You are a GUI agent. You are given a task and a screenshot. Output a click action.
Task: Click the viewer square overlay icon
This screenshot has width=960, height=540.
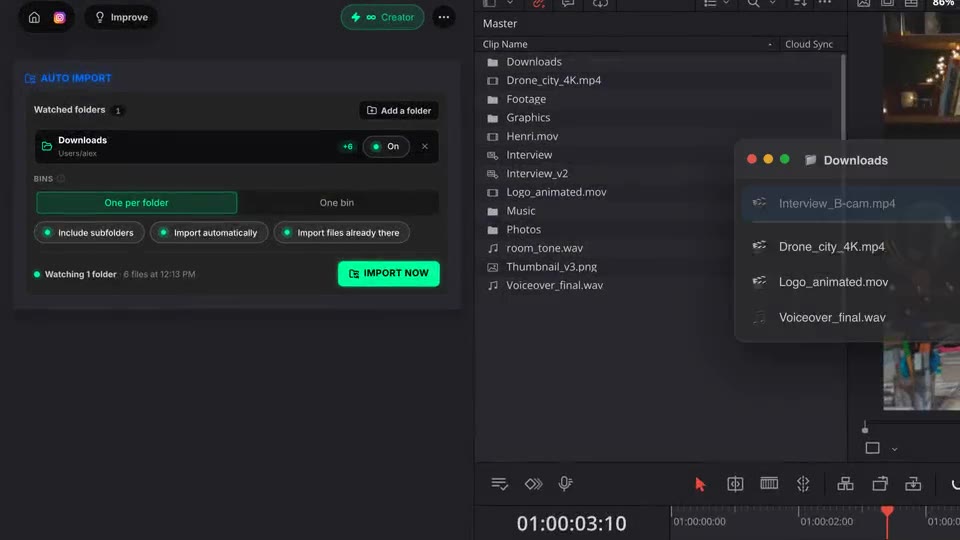pyautogui.click(x=872, y=448)
